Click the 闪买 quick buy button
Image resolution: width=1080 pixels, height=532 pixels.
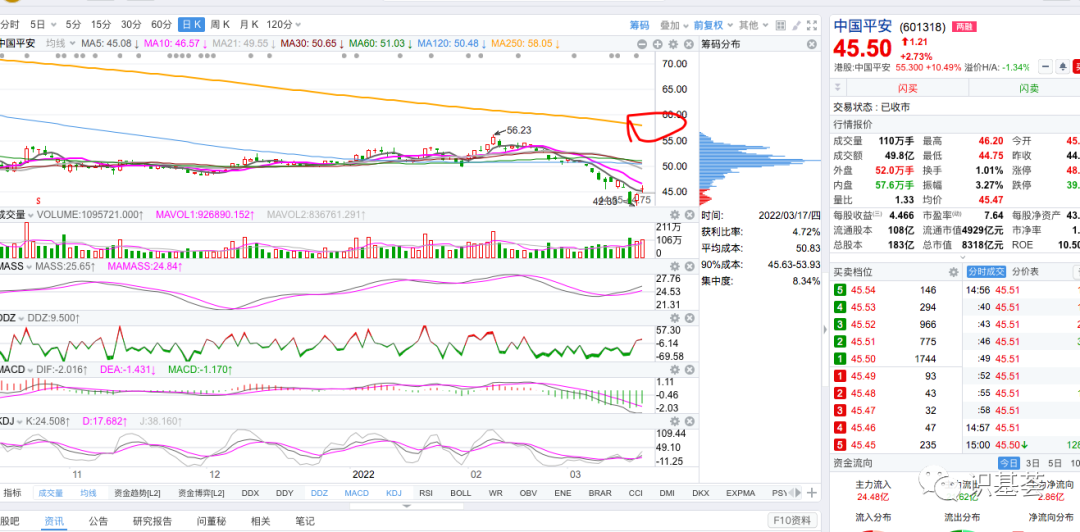point(907,88)
